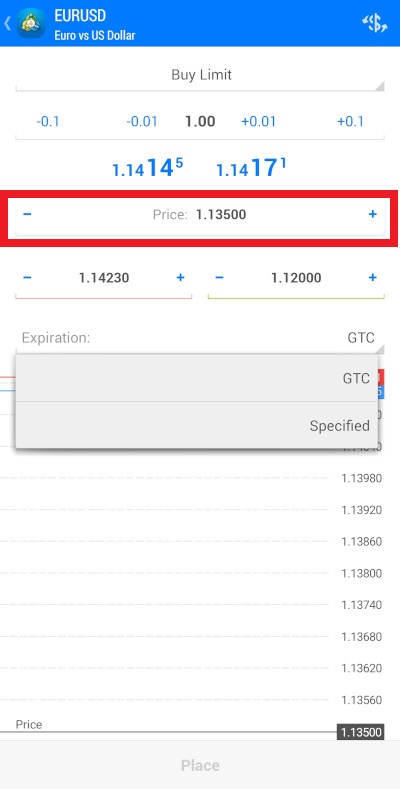Collapse the Expiration dropdown showing GTC
This screenshot has height=789, width=400.
click(200, 338)
